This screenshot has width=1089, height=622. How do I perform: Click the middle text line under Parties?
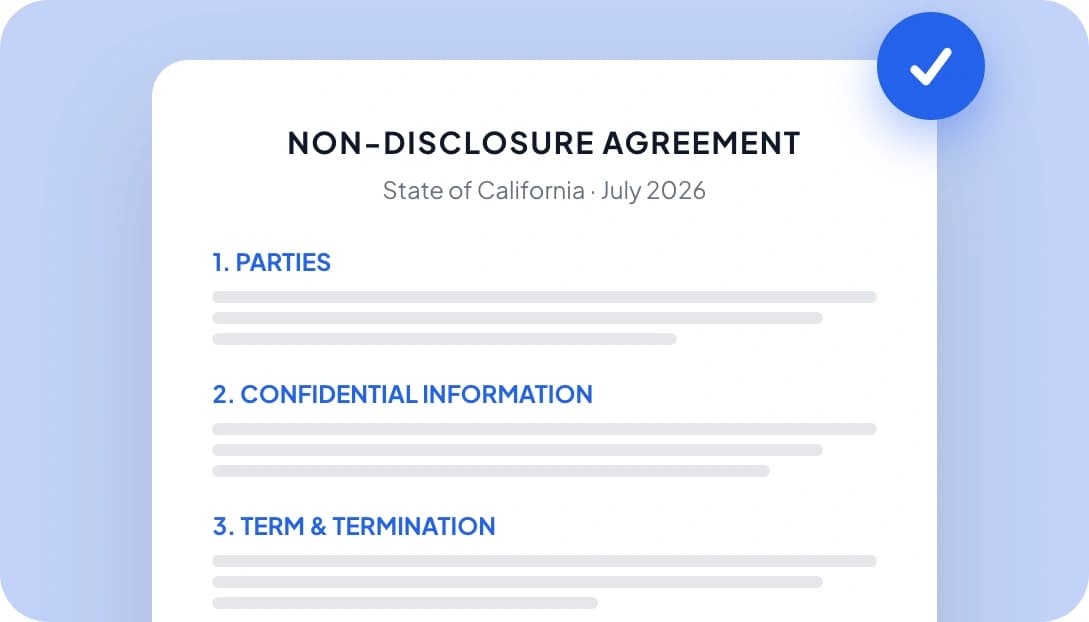517,318
